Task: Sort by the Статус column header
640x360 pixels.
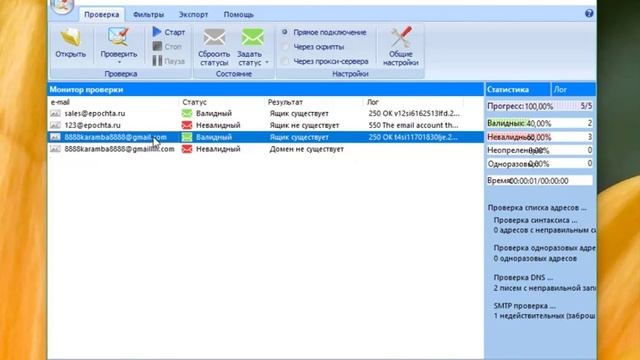Action: (x=222, y=102)
